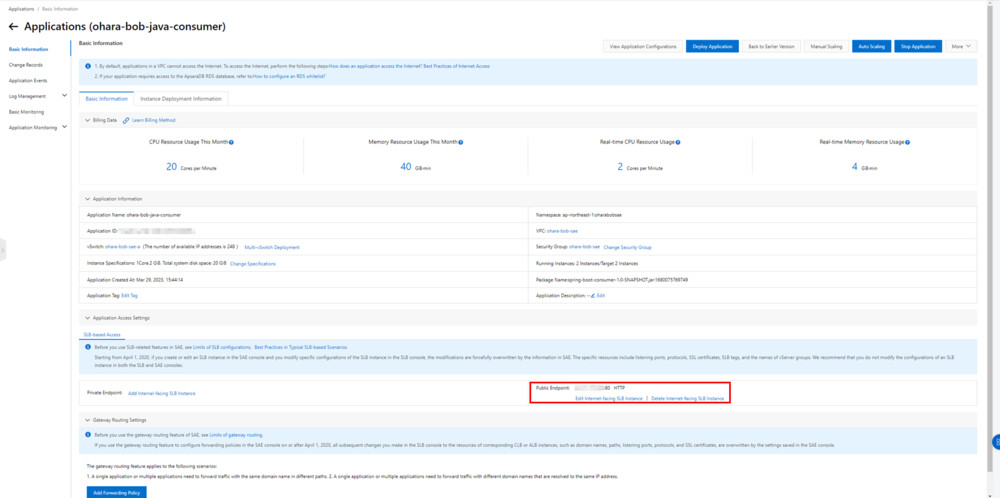1000x498 pixels.
Task: Click the Stop Application button
Action: 918,46
